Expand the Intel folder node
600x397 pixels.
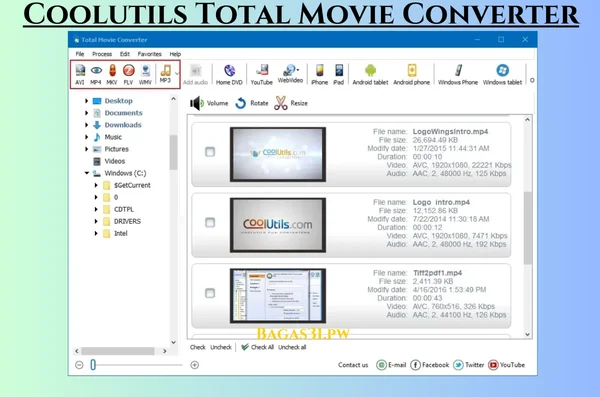pyautogui.click(x=96, y=234)
